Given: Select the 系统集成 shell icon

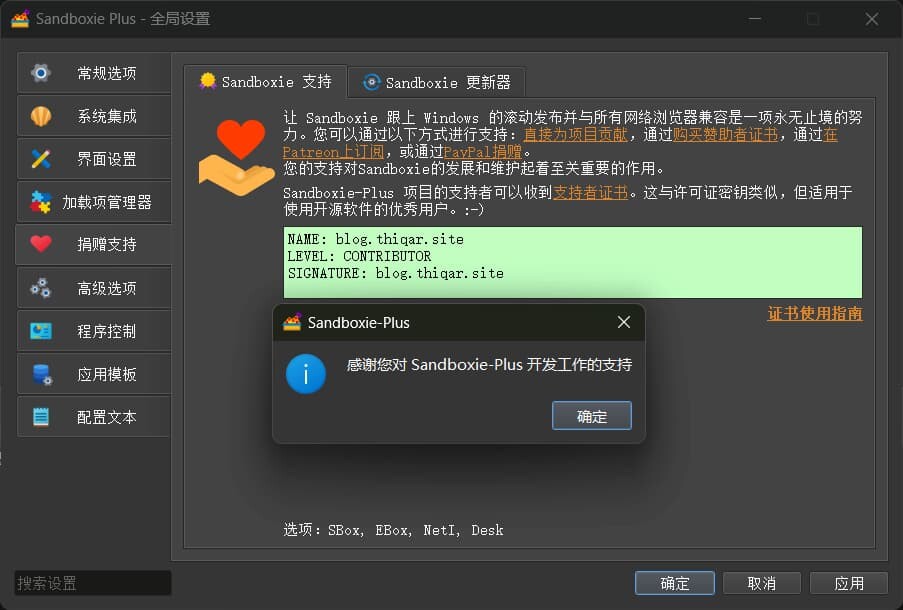Looking at the screenshot, I should [41, 116].
